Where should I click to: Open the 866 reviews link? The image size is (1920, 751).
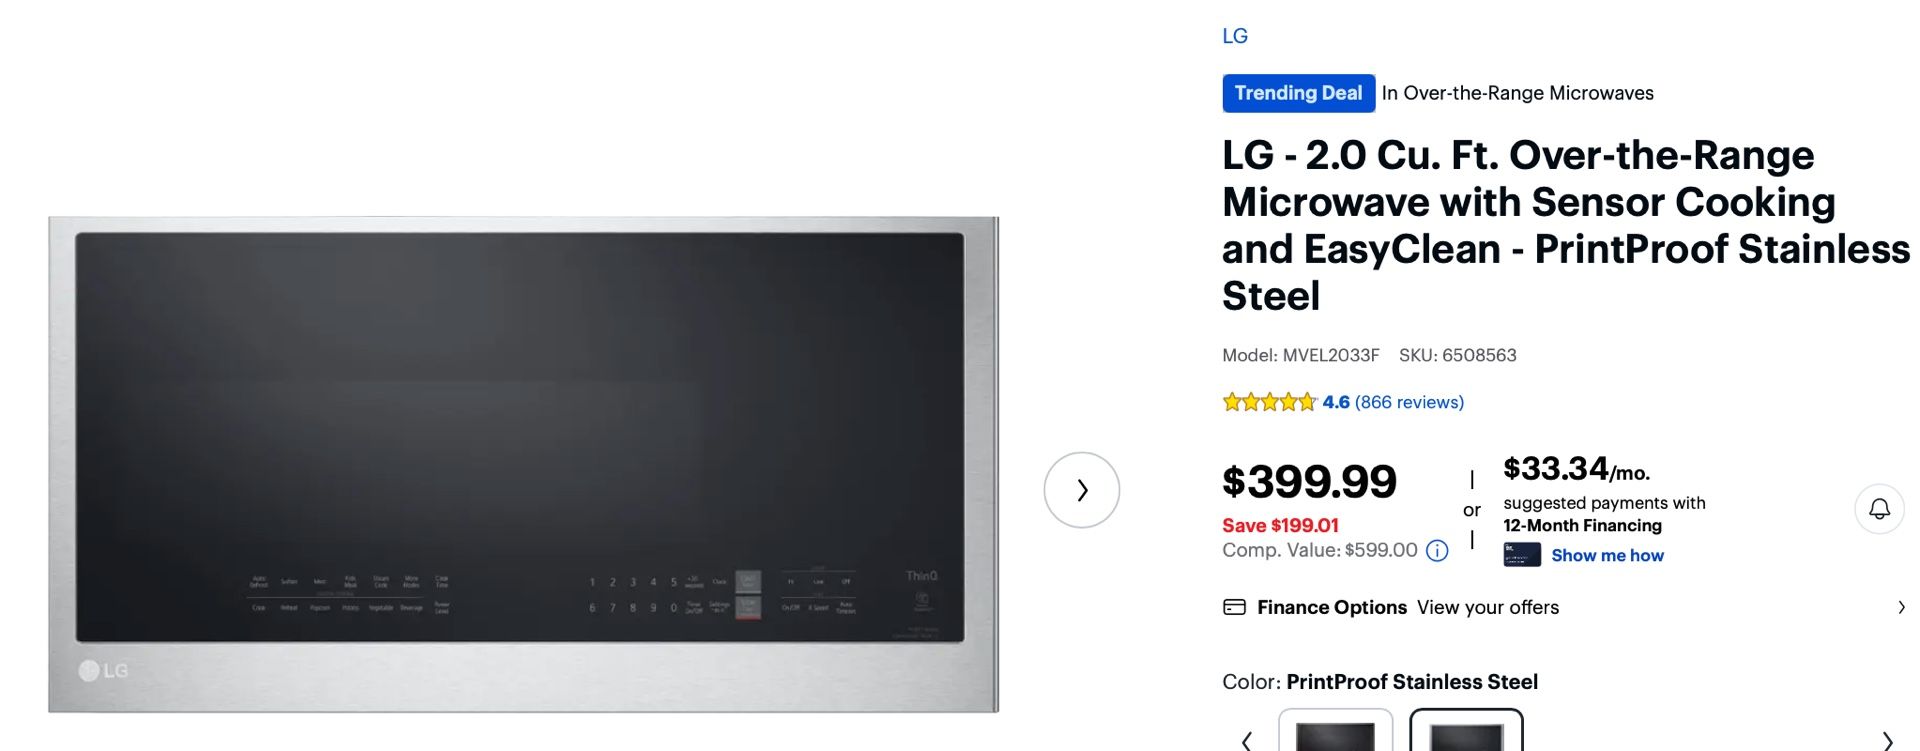click(x=1409, y=402)
